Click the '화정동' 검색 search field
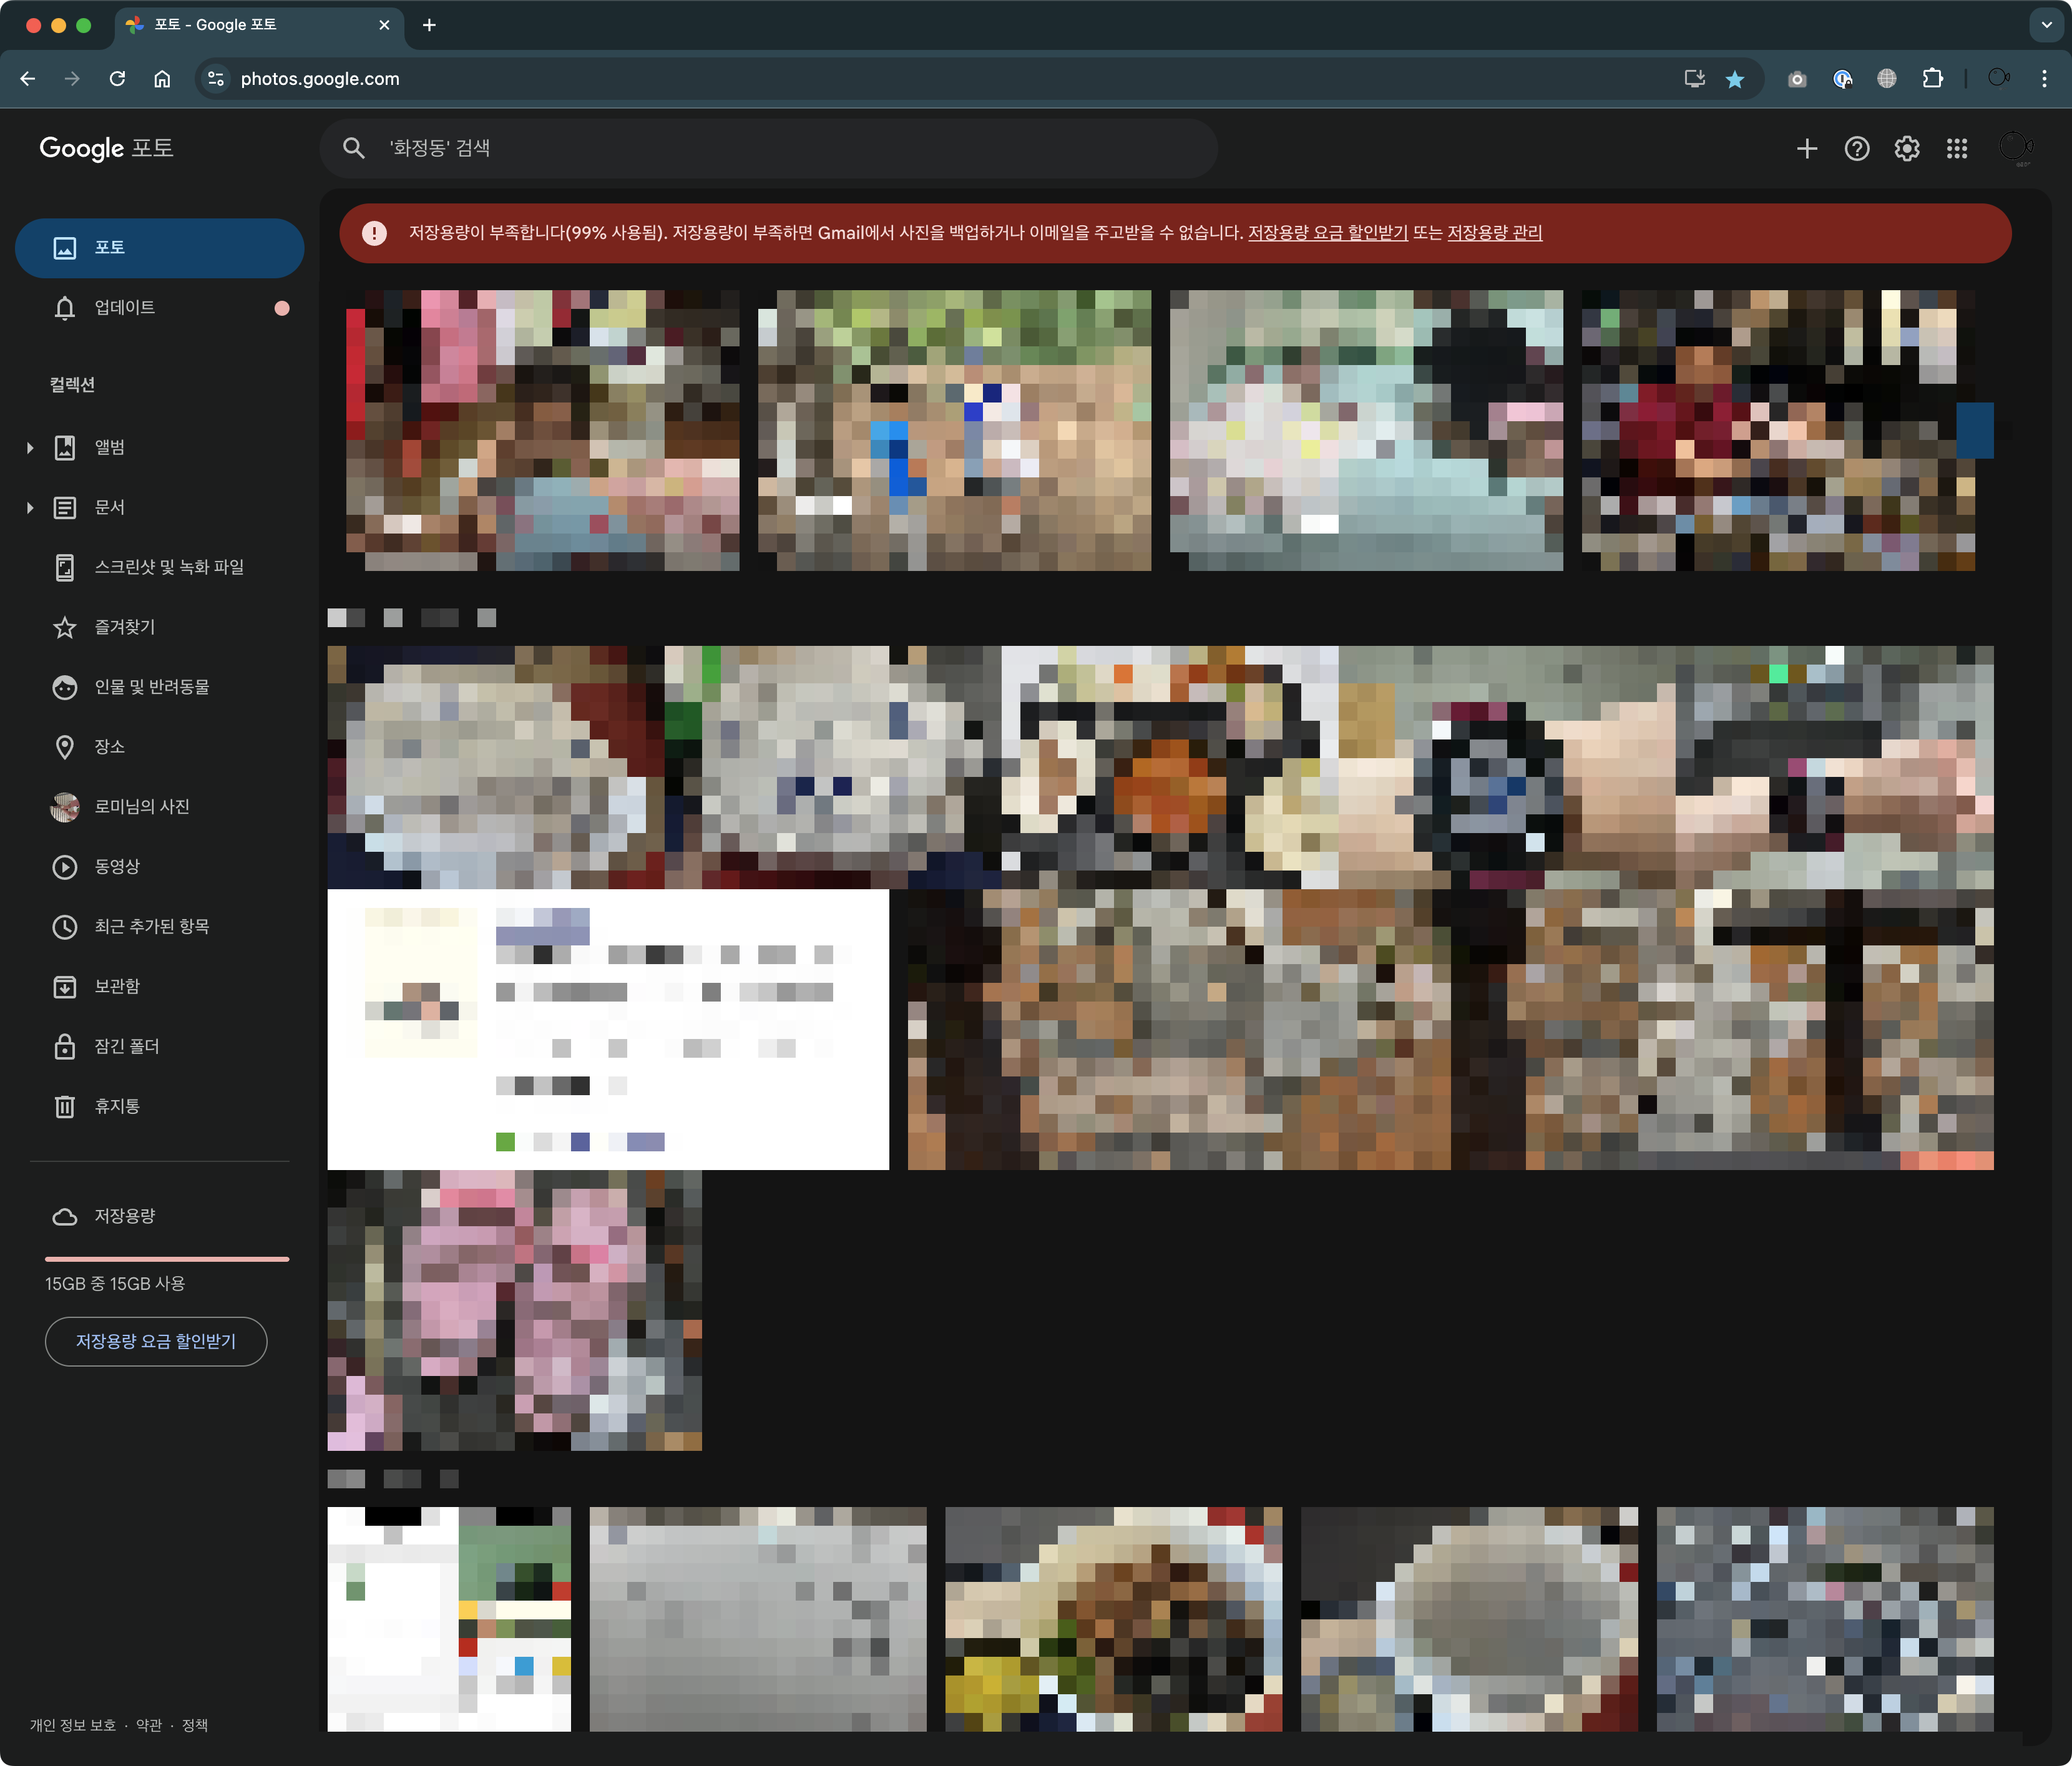The image size is (2072, 1766). tap(768, 149)
